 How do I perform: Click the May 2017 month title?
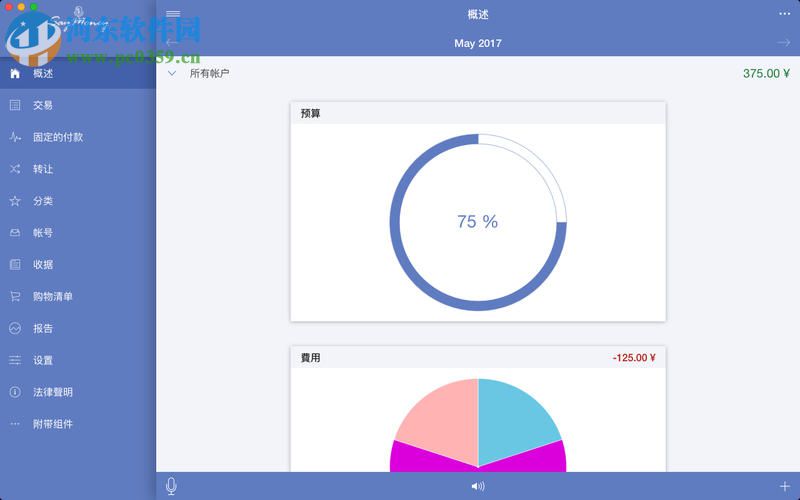click(478, 43)
